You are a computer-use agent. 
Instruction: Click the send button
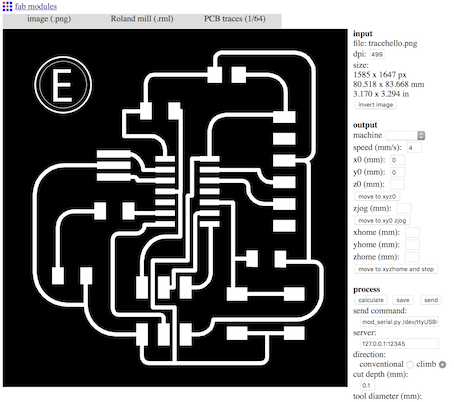point(431,300)
